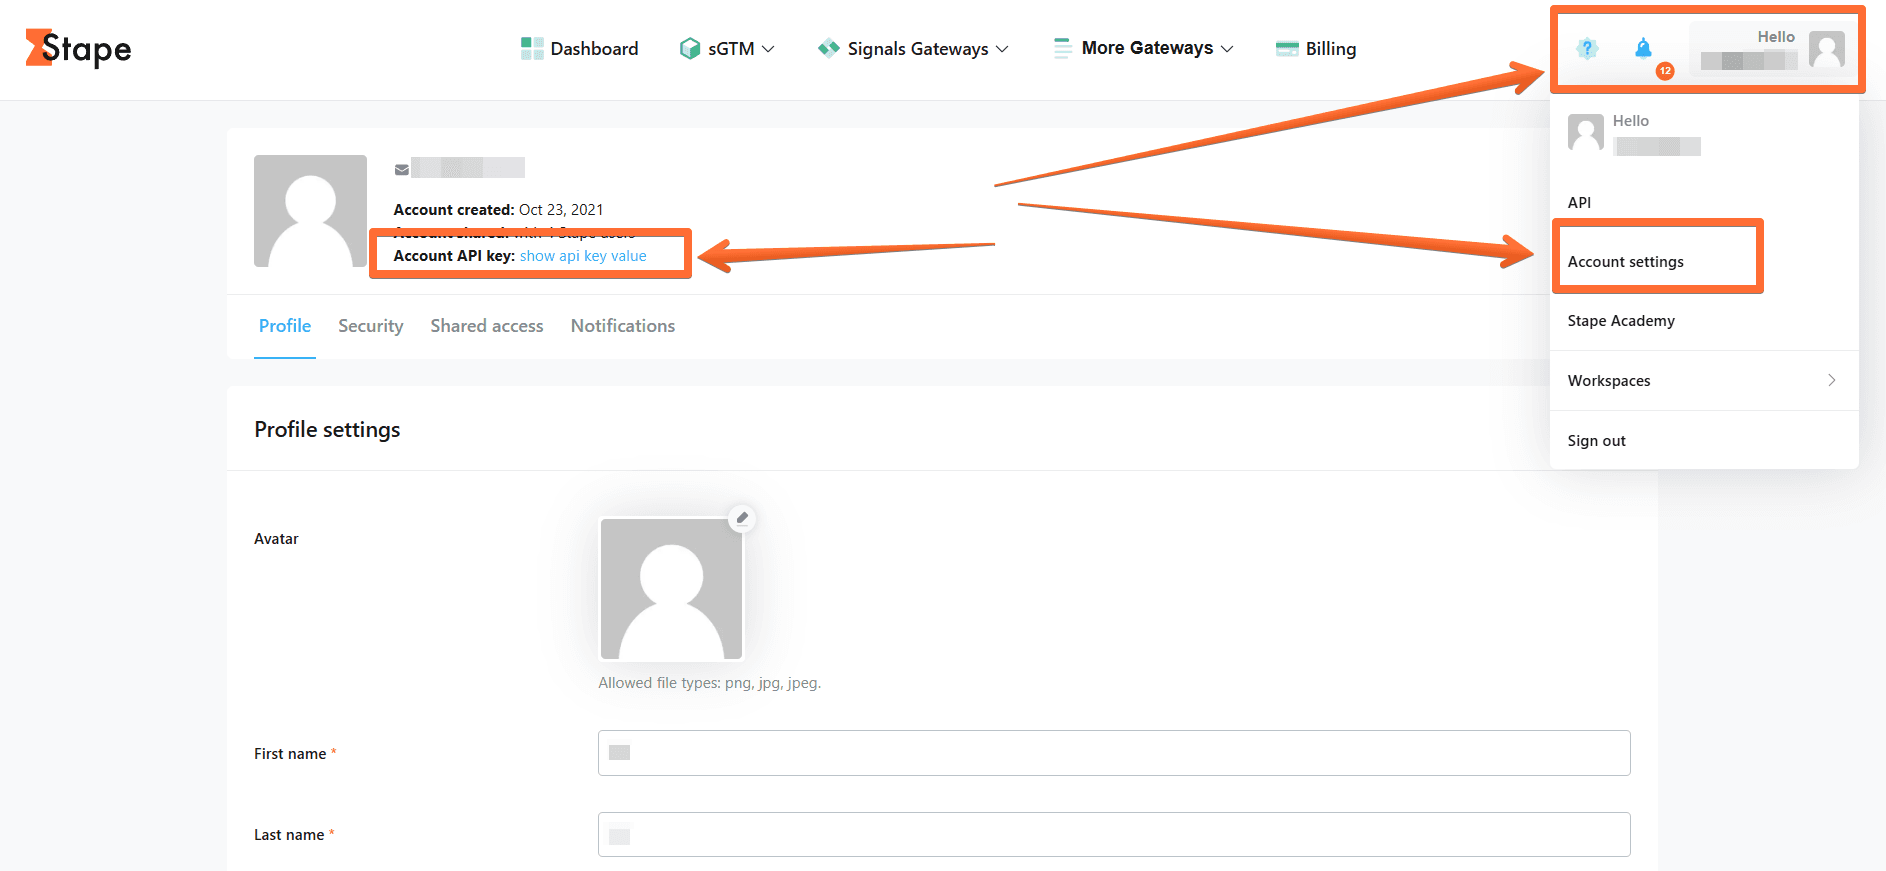The width and height of the screenshot is (1886, 871).
Task: Expand the More Gateways dropdown
Action: pyautogui.click(x=1227, y=48)
